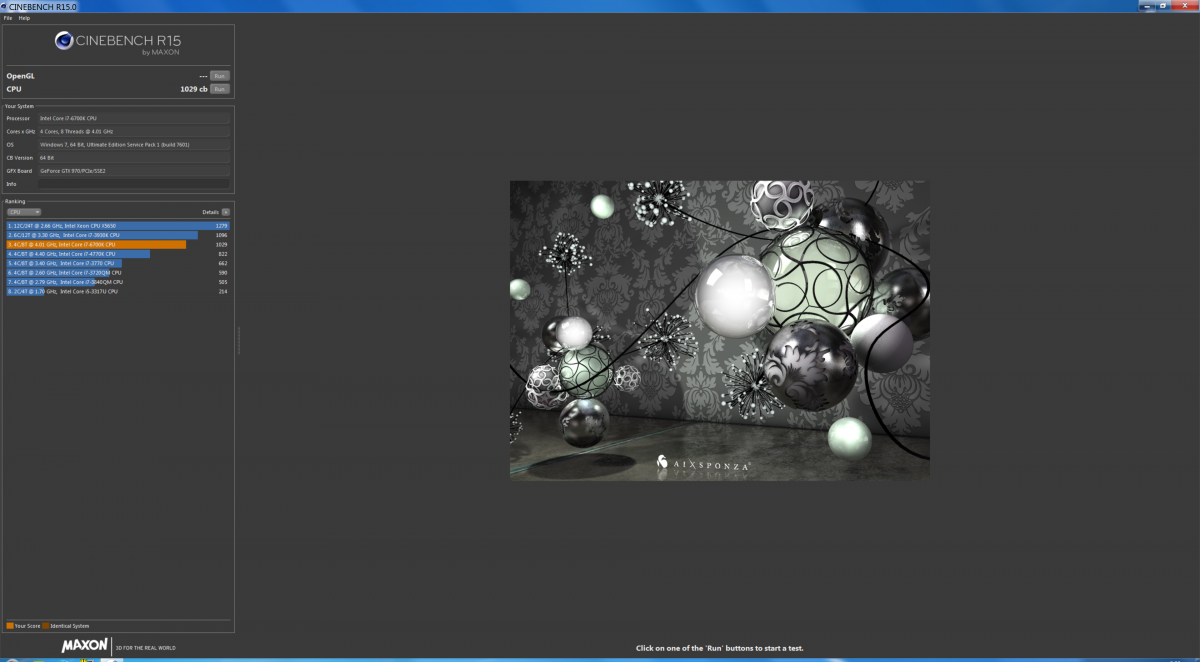The image size is (1200, 662).
Task: Open the CPU ranking type dropdown
Action: pyautogui.click(x=24, y=212)
